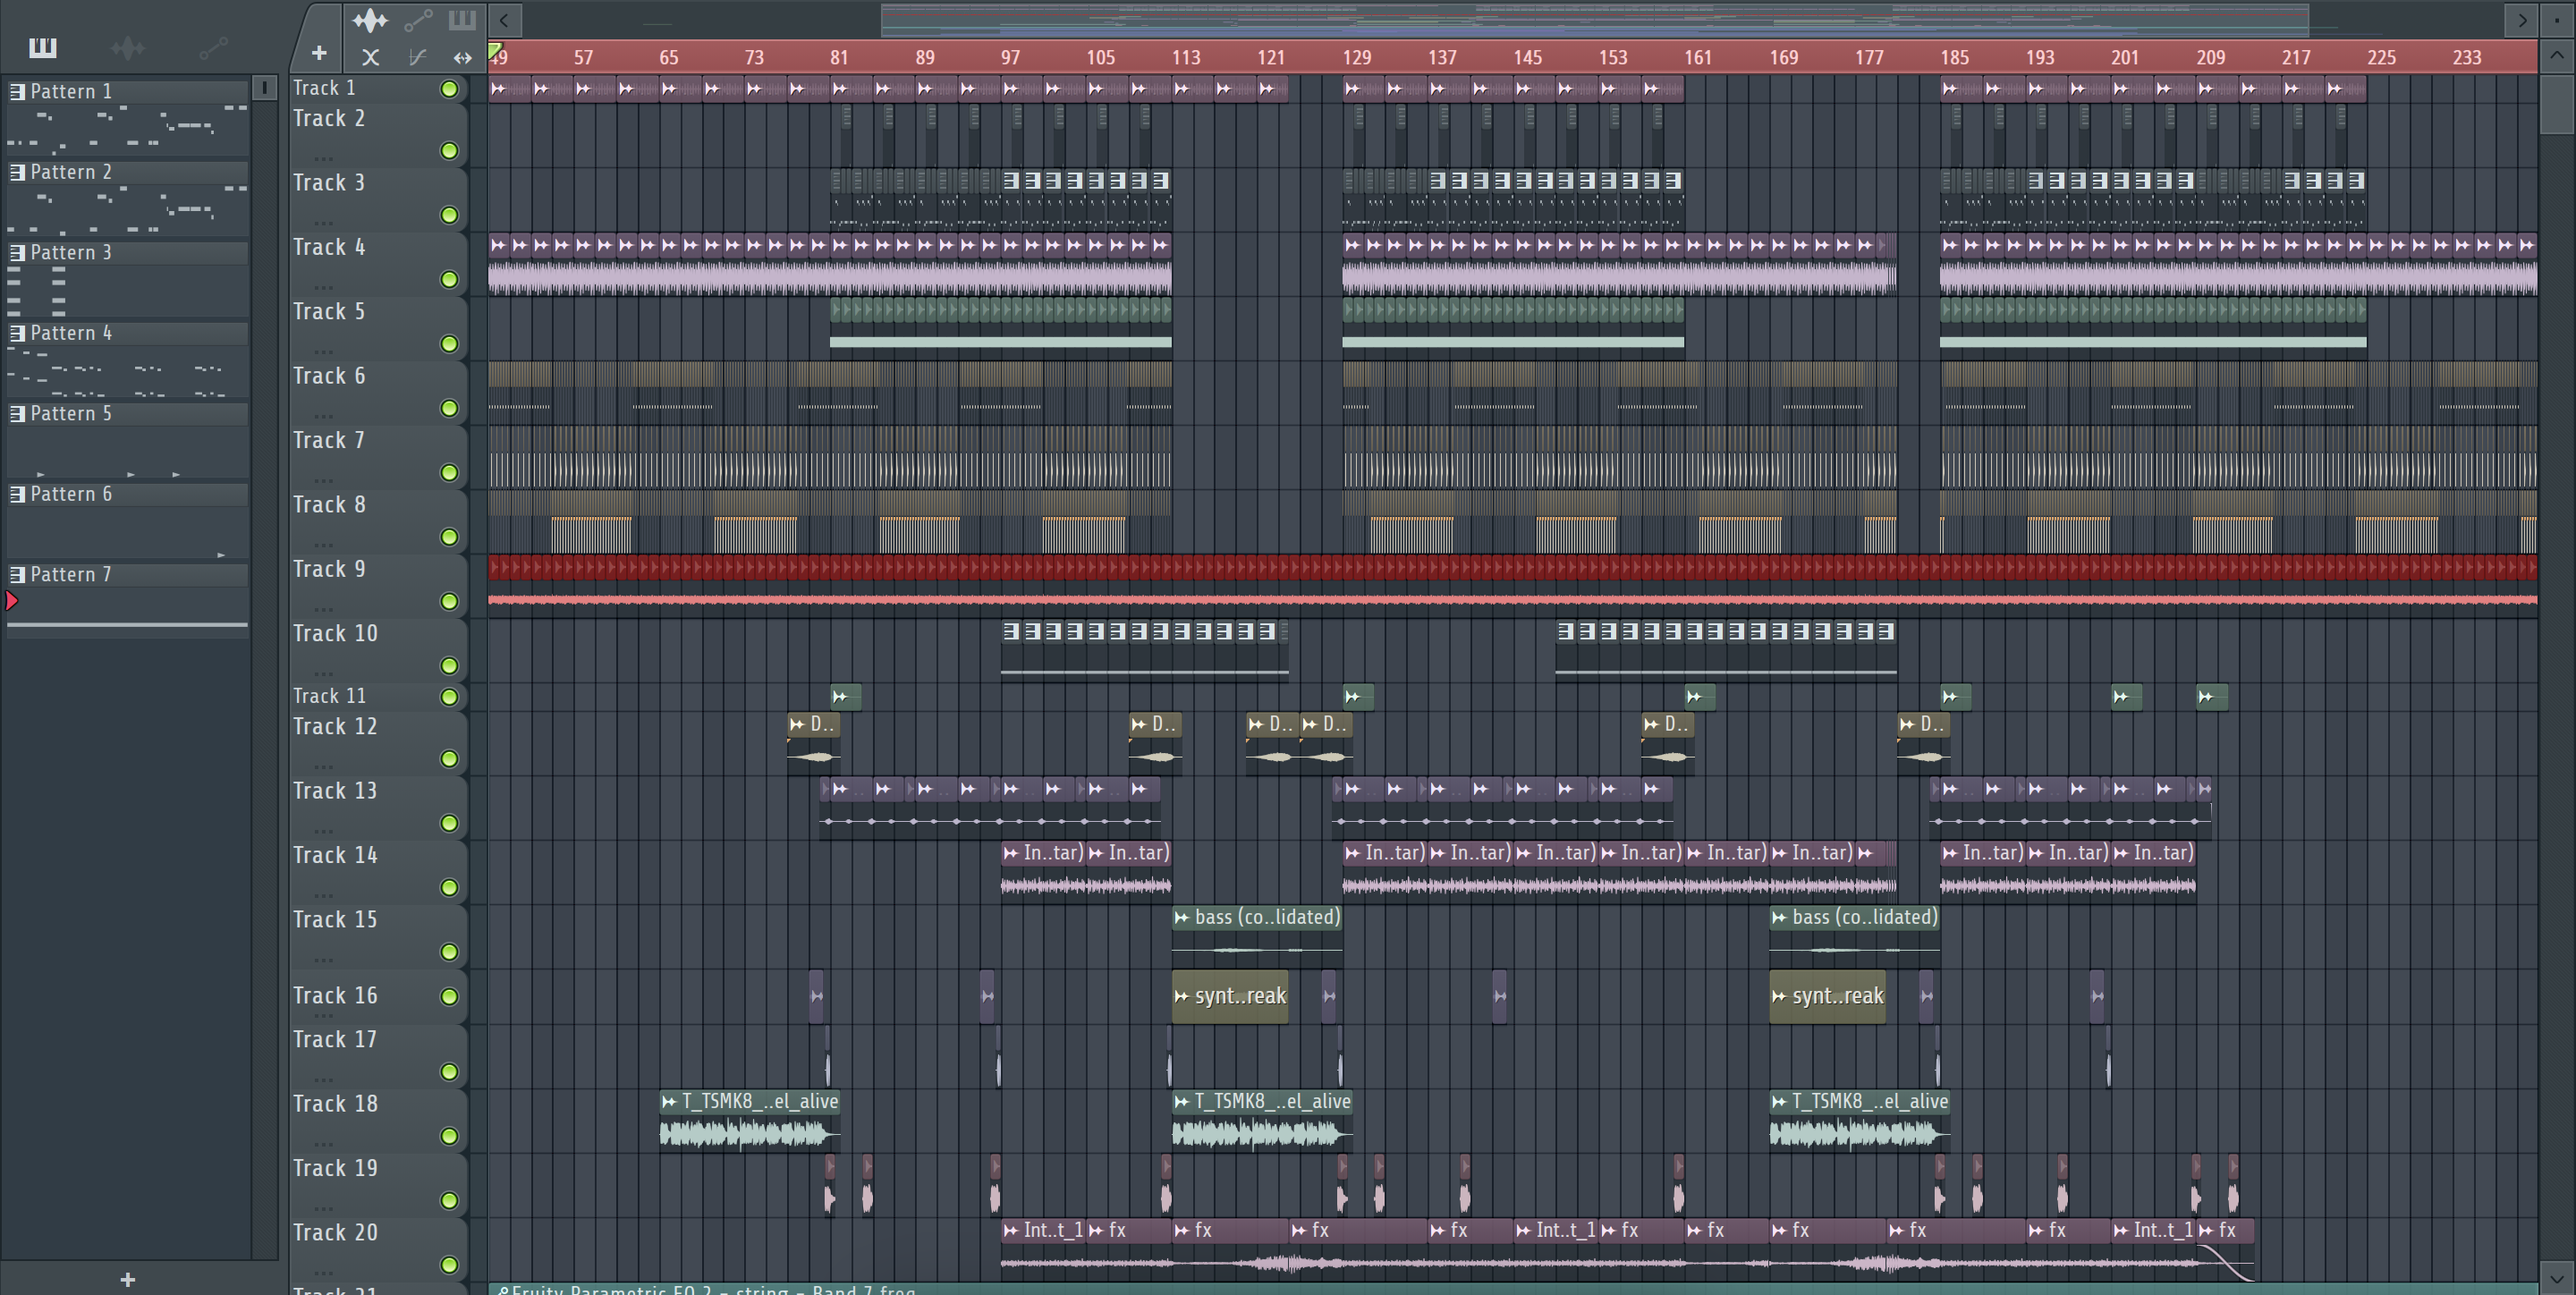The height and width of the screenshot is (1295, 2576).
Task: Mute Track 16 with its green light
Action: (x=450, y=997)
